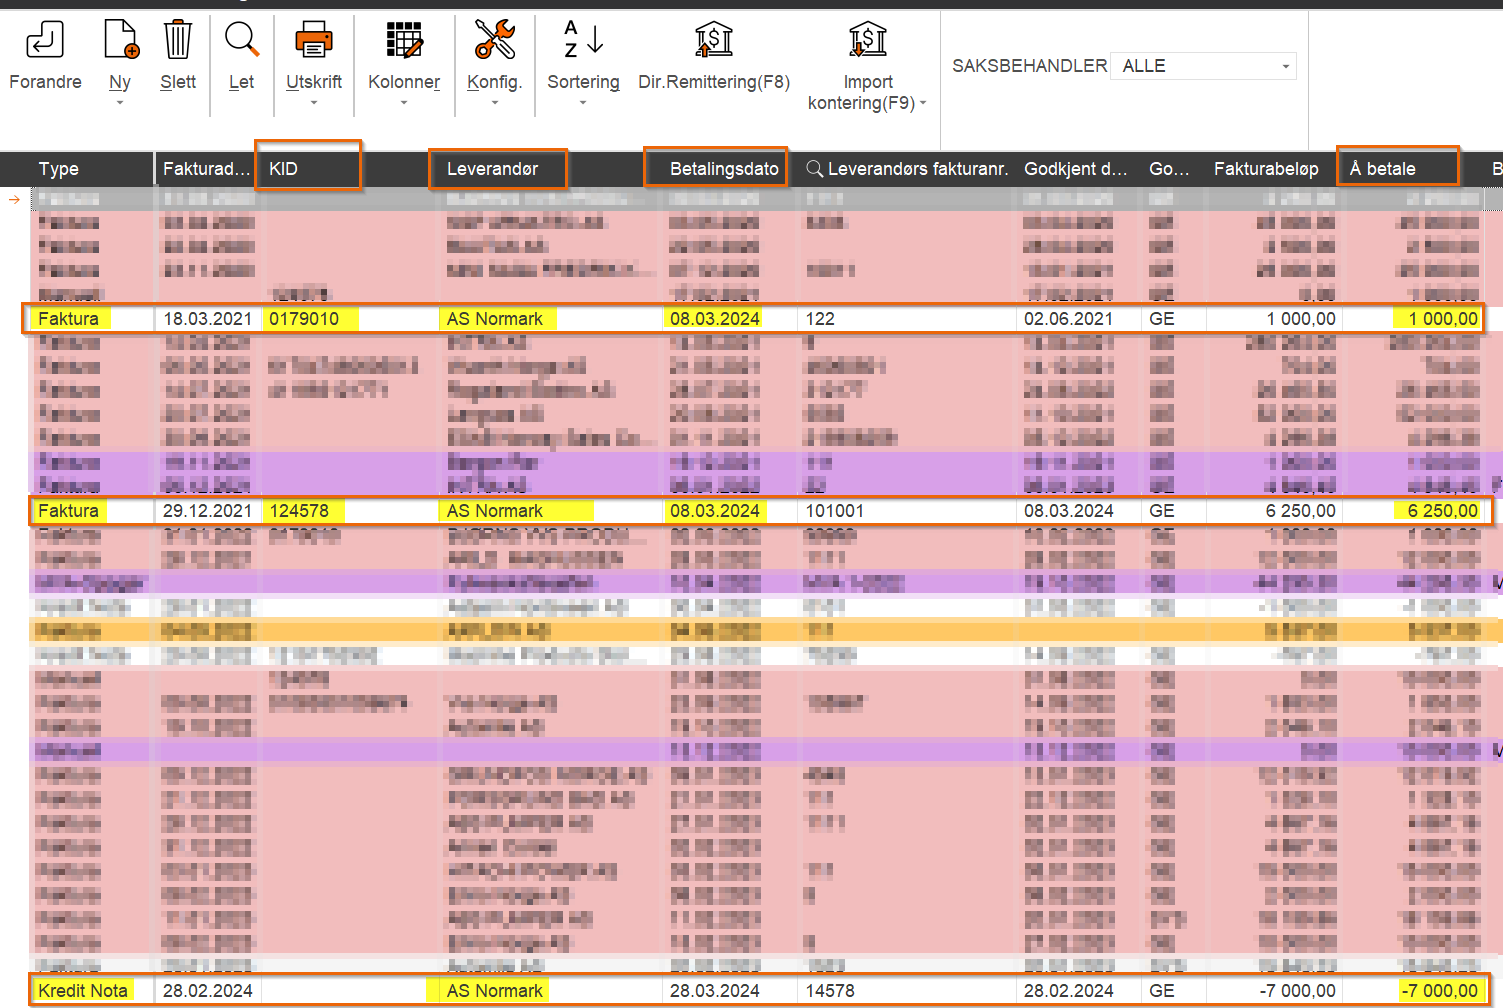Click AS Normark in the KID 124578 row
The width and height of the screenshot is (1503, 1008).
click(x=495, y=511)
